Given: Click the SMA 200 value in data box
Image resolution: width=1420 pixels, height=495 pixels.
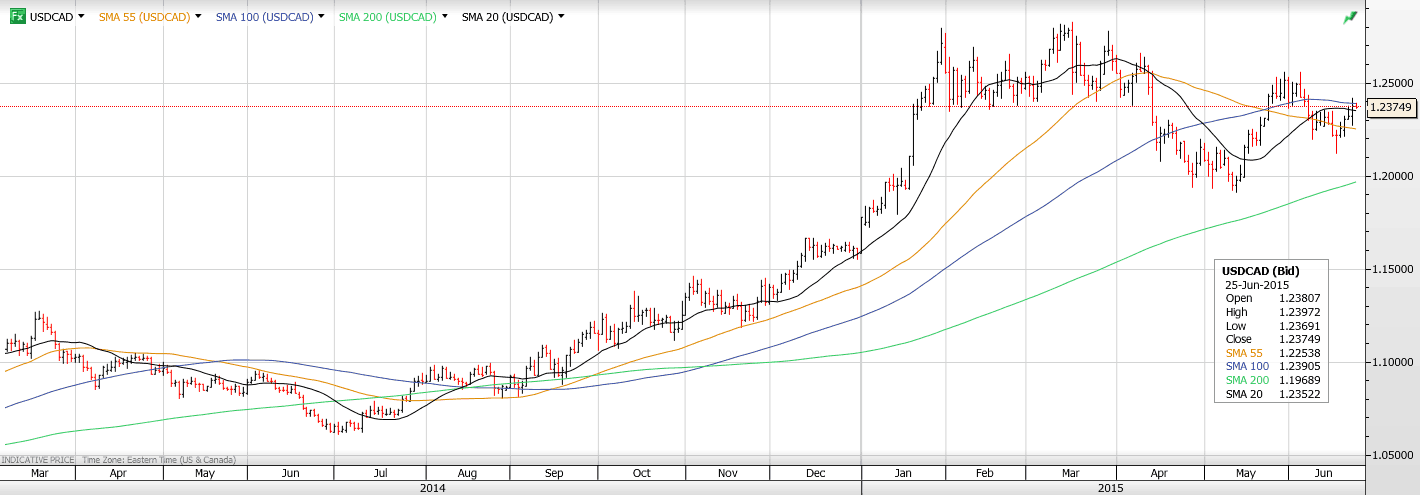Looking at the screenshot, I should click(1298, 381).
